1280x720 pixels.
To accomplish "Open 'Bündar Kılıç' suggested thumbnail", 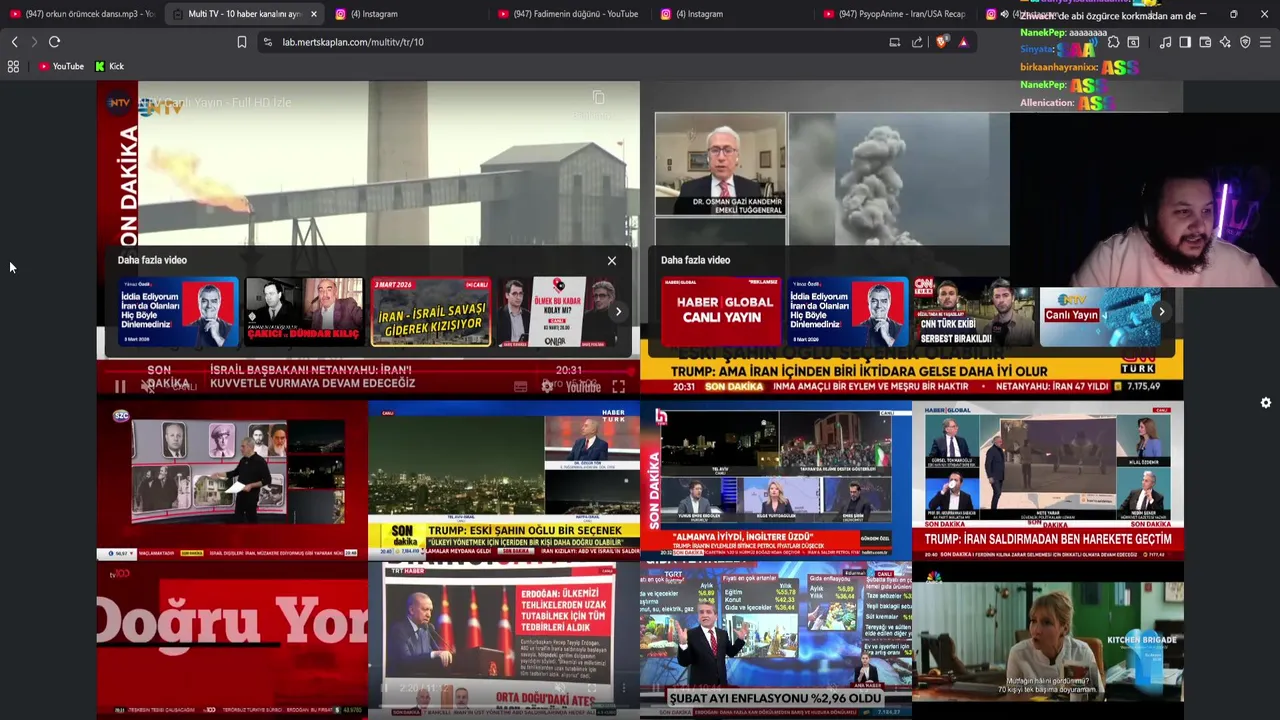I will 304,312.
